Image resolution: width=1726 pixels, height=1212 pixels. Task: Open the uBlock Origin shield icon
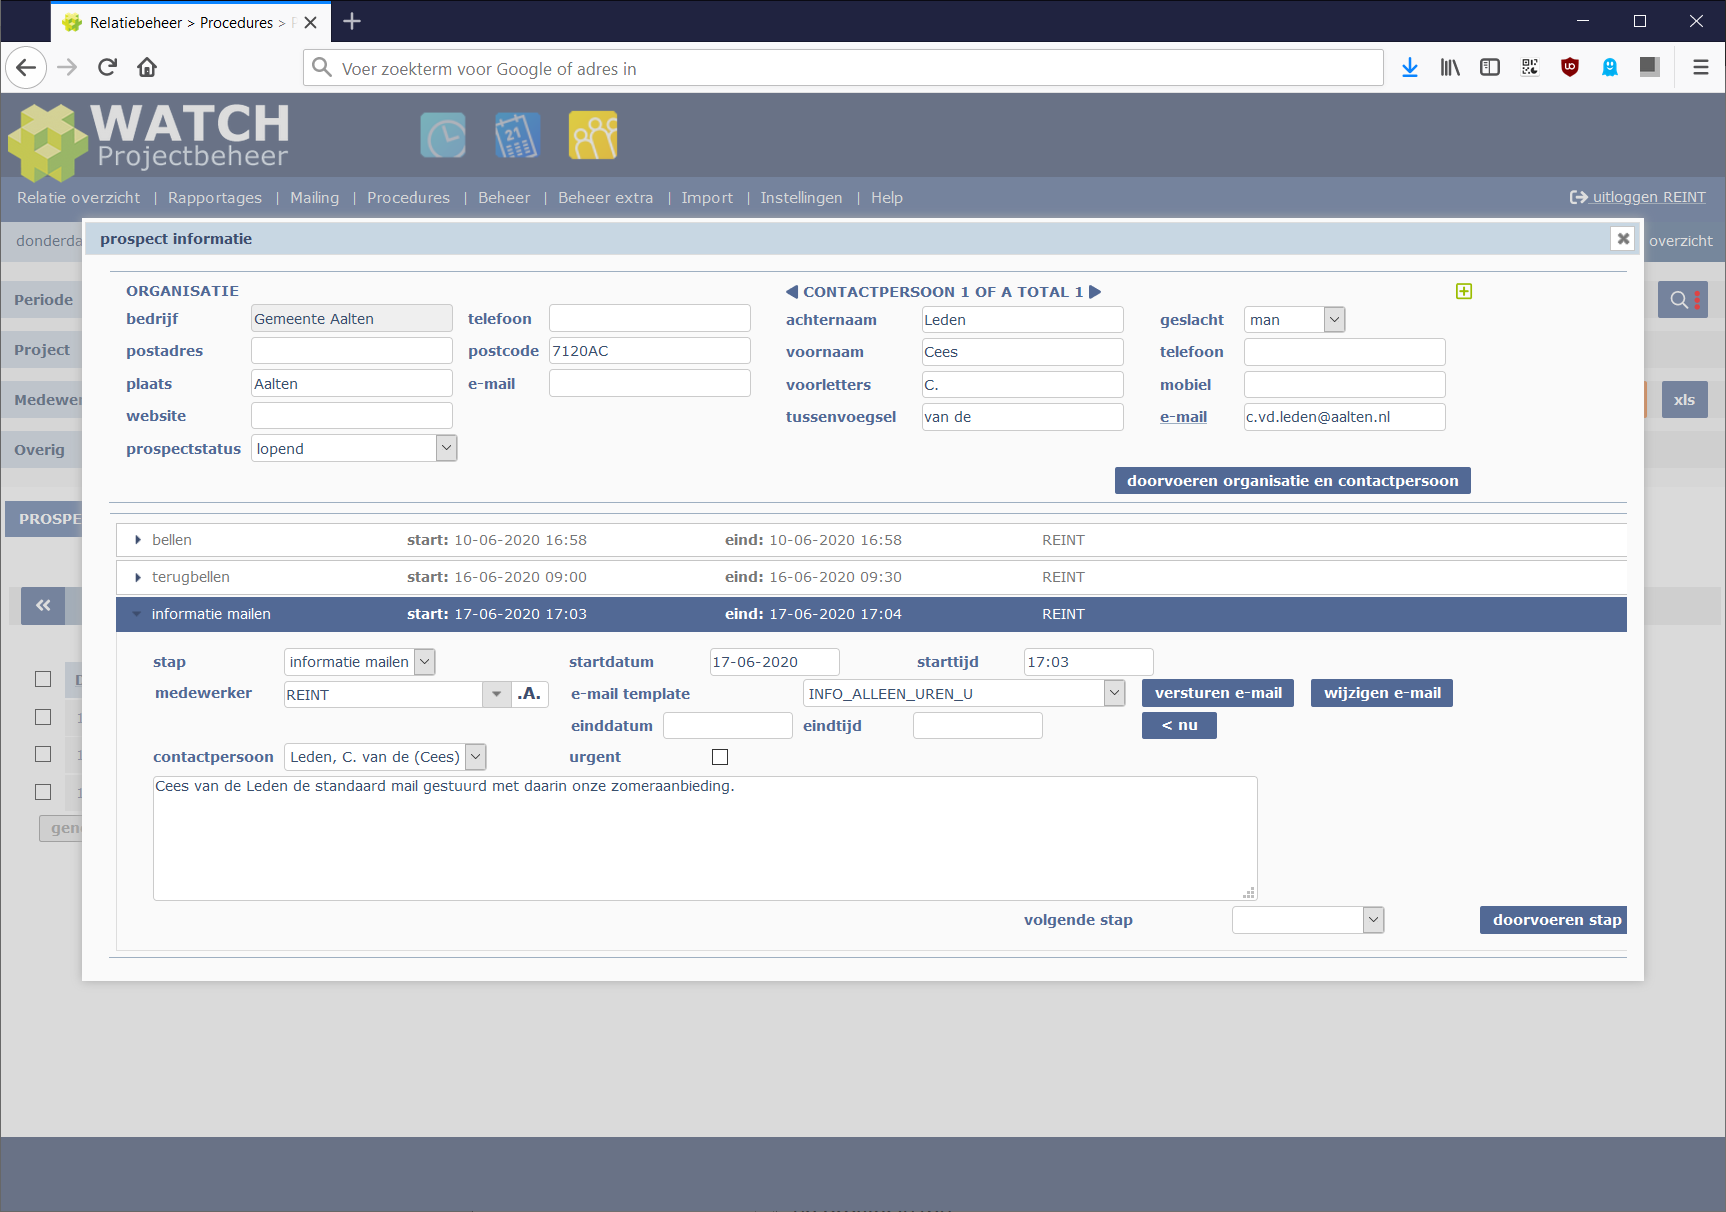[1570, 67]
